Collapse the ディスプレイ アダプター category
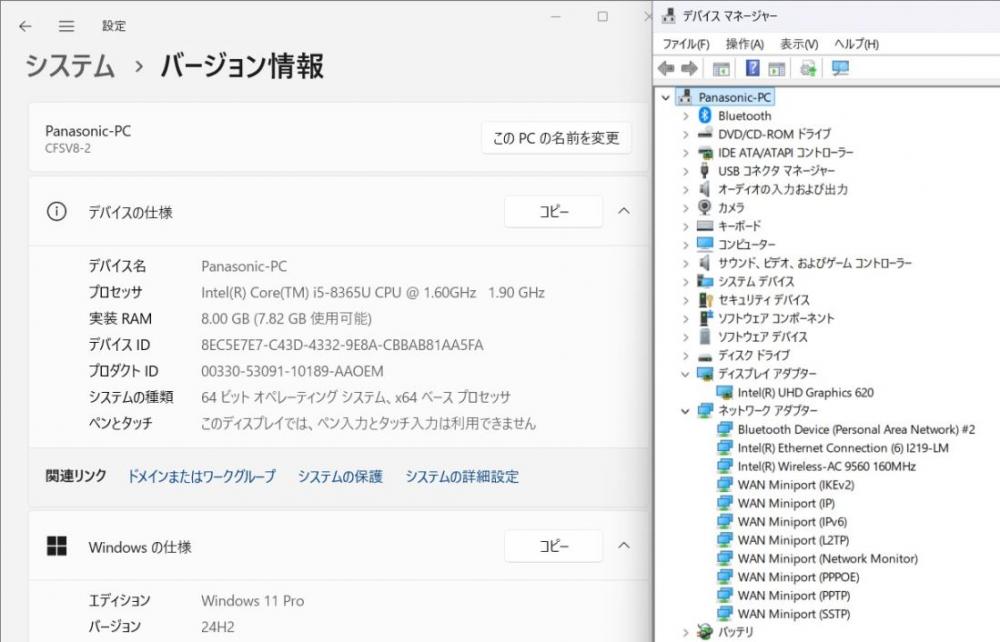The width and height of the screenshot is (1000, 642). (686, 374)
